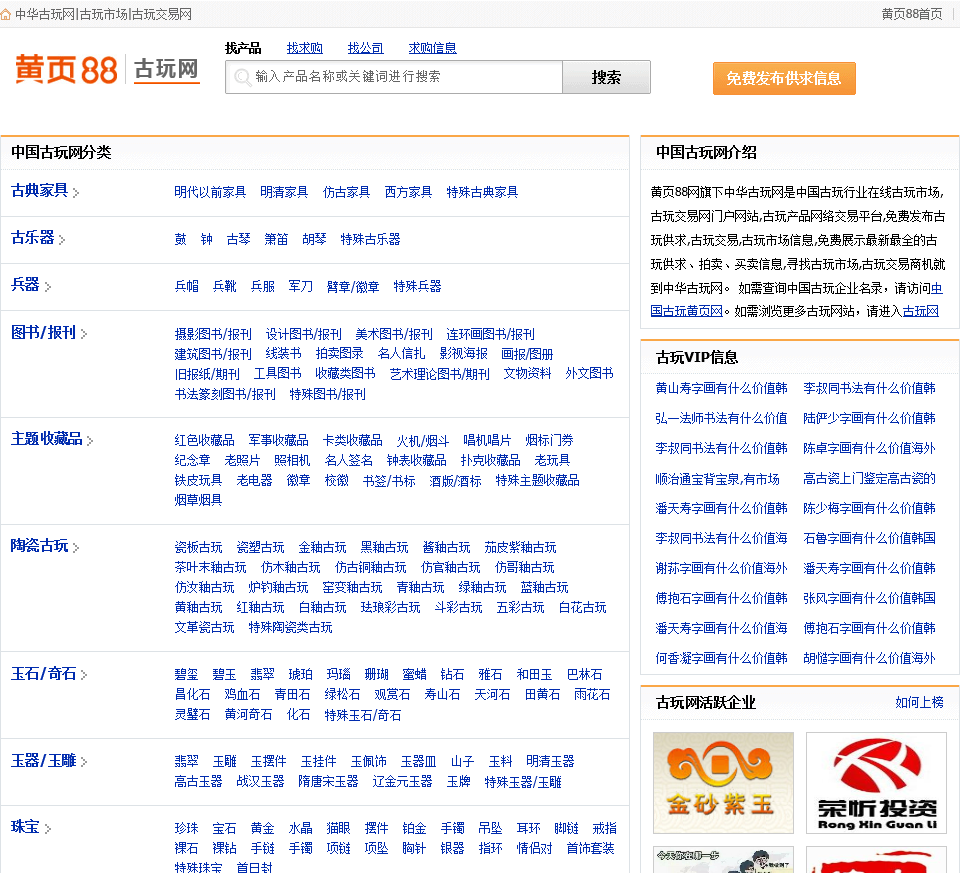Viewport: 960px width, 873px height.
Task: Open the 珐琅彩古玩 link
Action: click(390, 607)
